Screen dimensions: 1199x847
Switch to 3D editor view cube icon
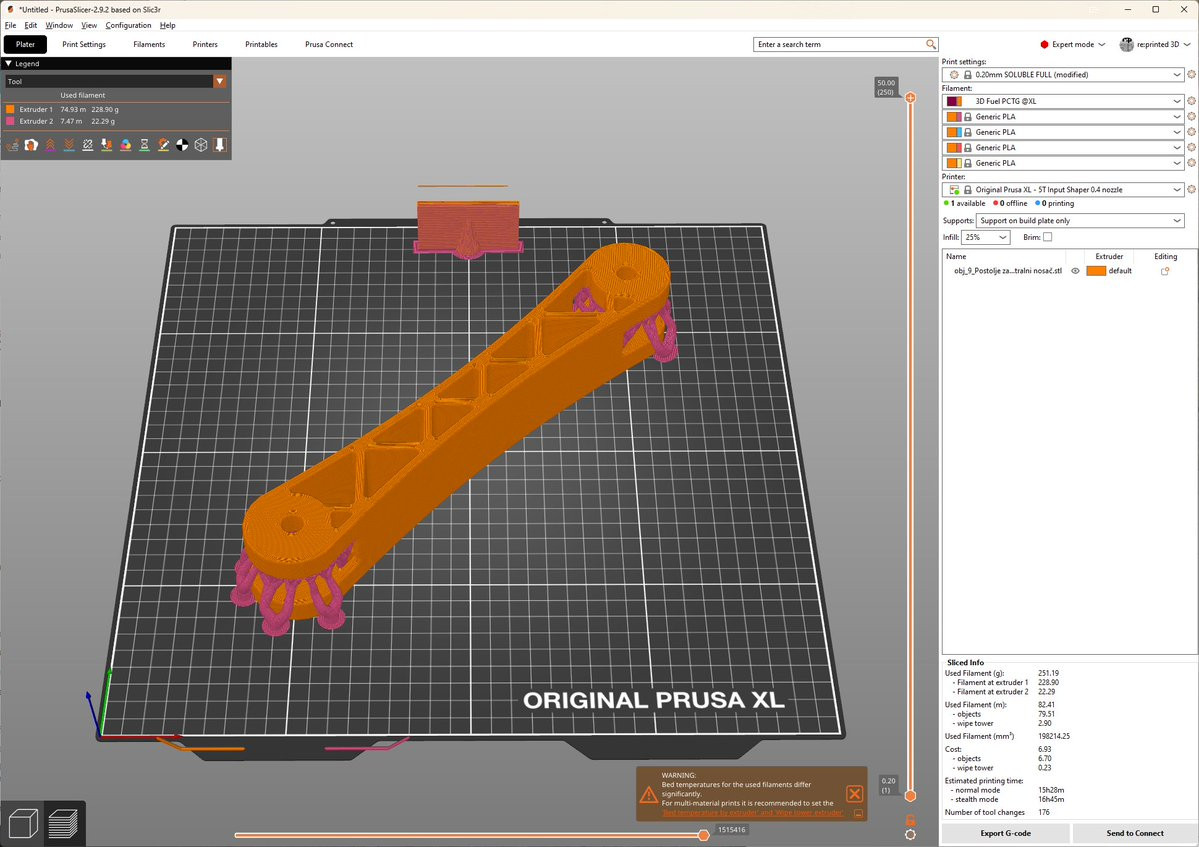[23, 823]
